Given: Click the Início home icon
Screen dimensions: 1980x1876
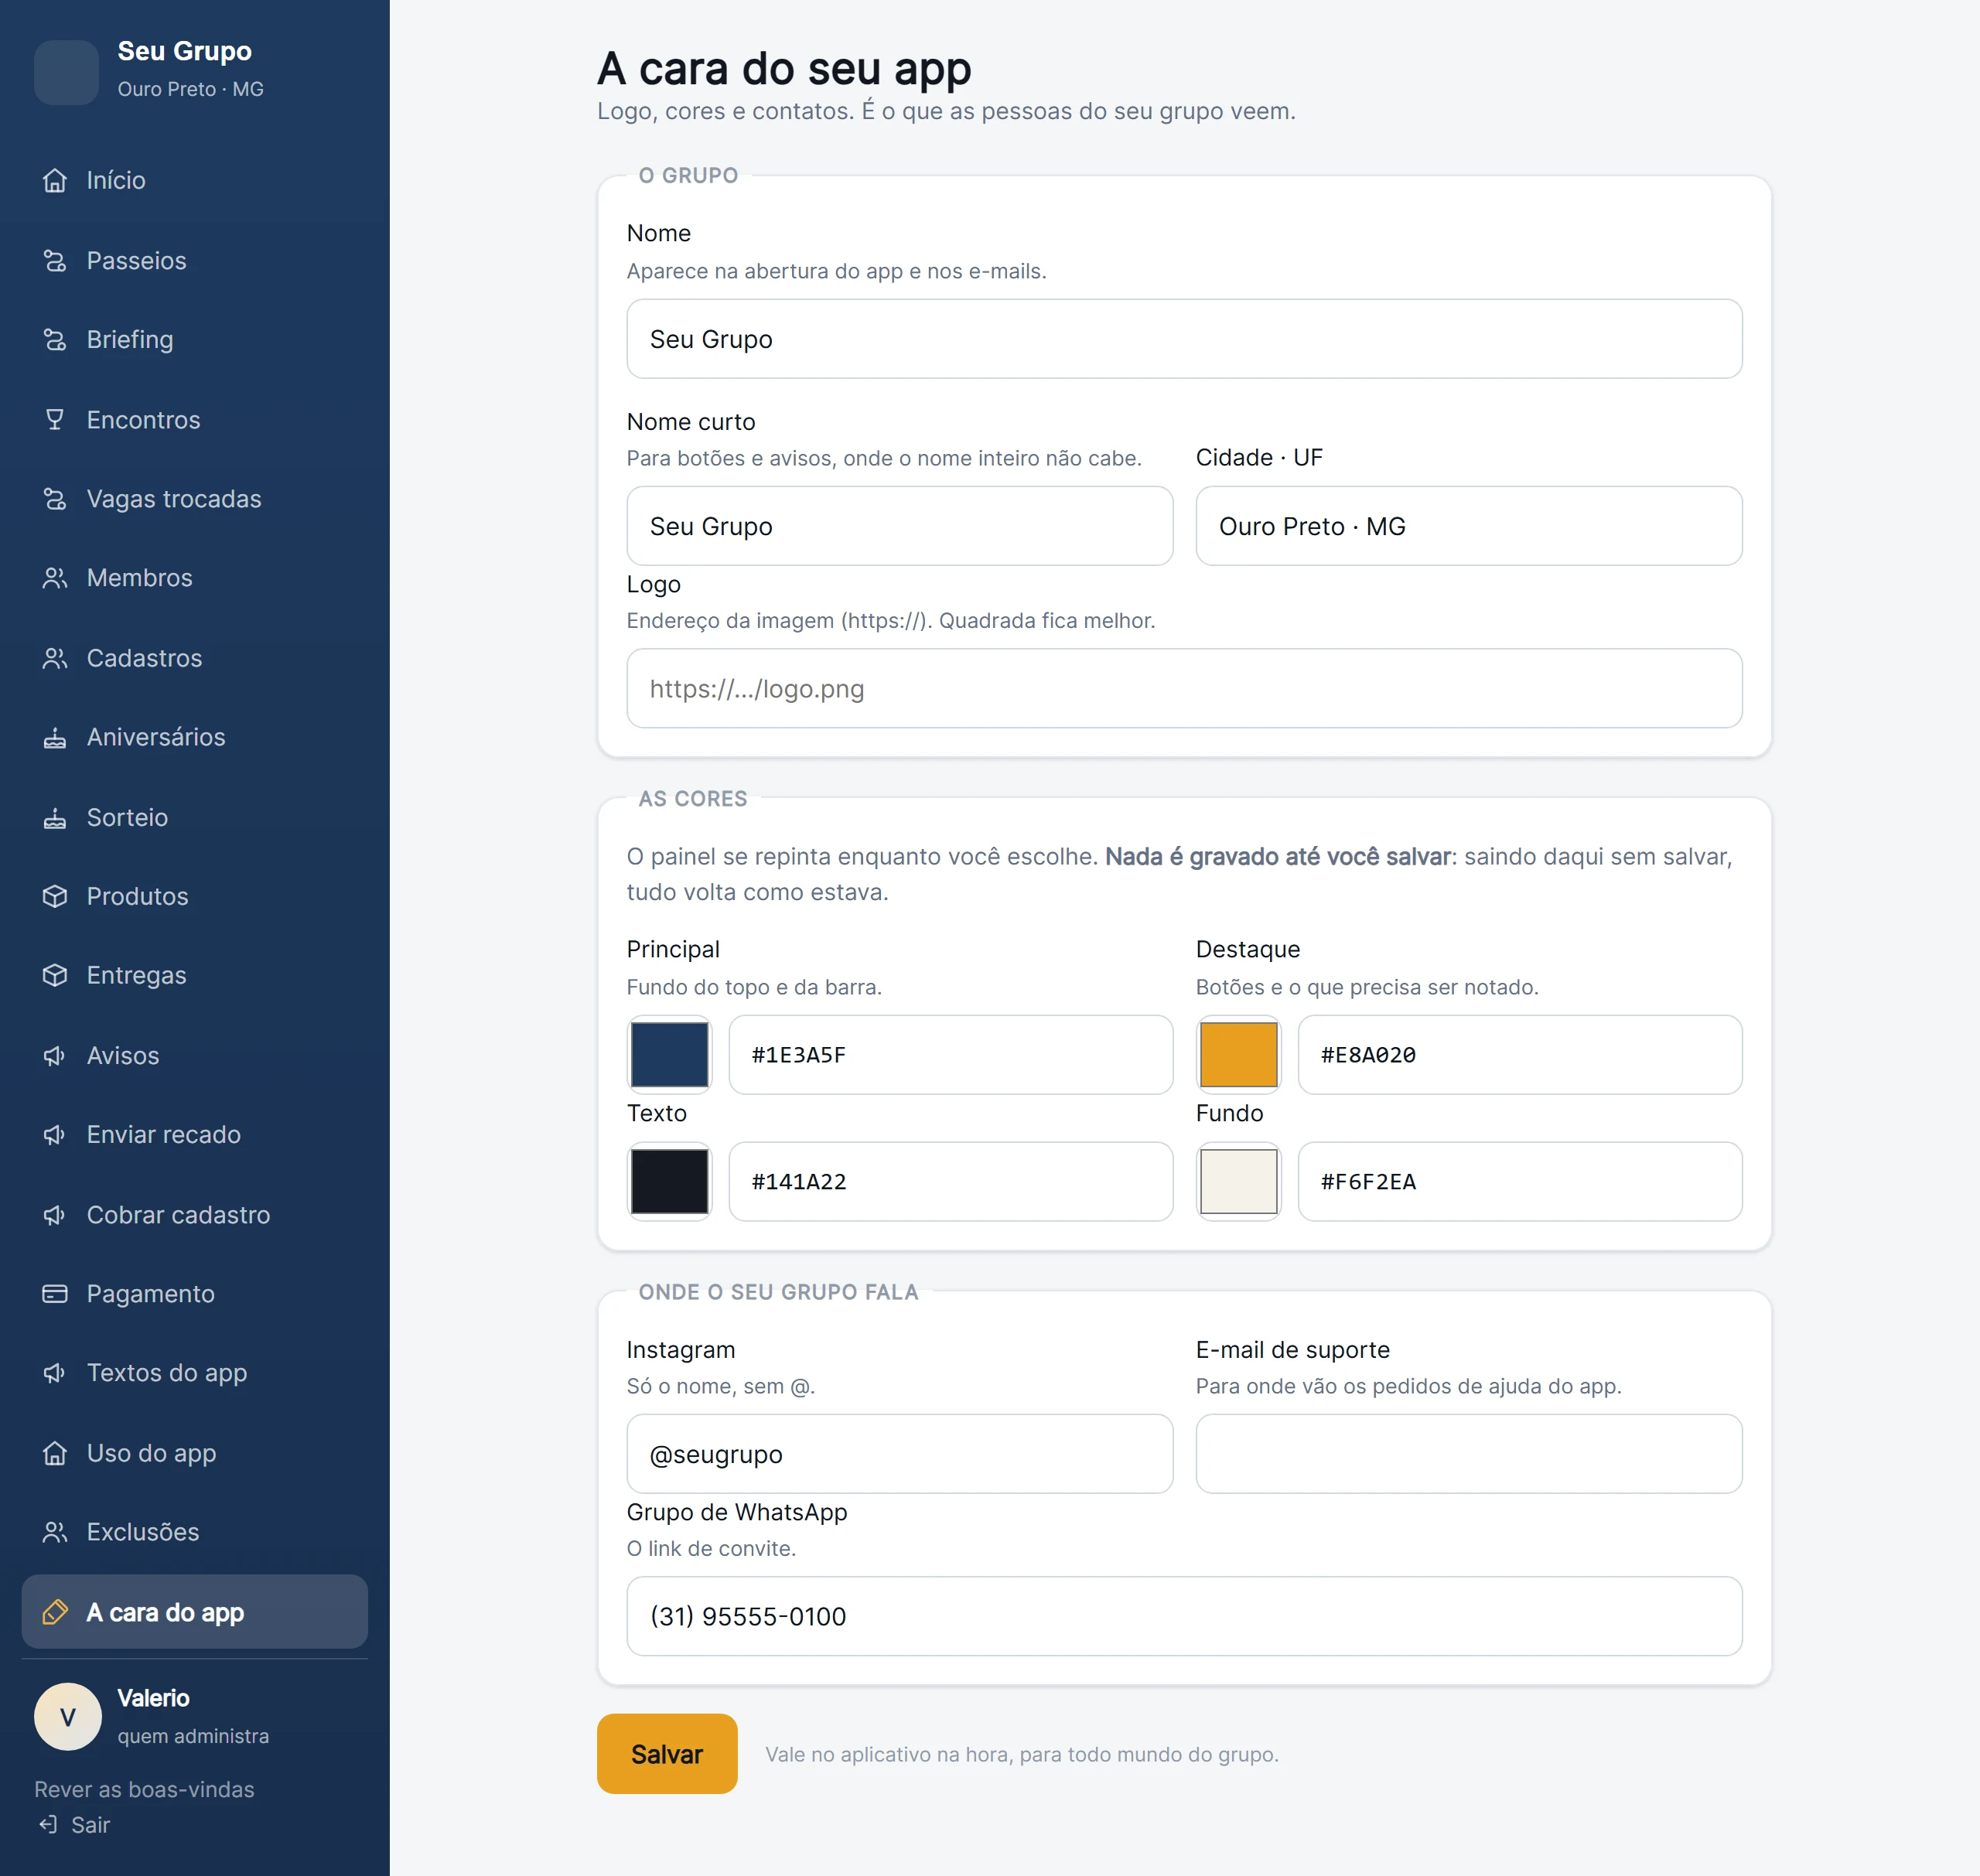Looking at the screenshot, I should click(x=55, y=180).
